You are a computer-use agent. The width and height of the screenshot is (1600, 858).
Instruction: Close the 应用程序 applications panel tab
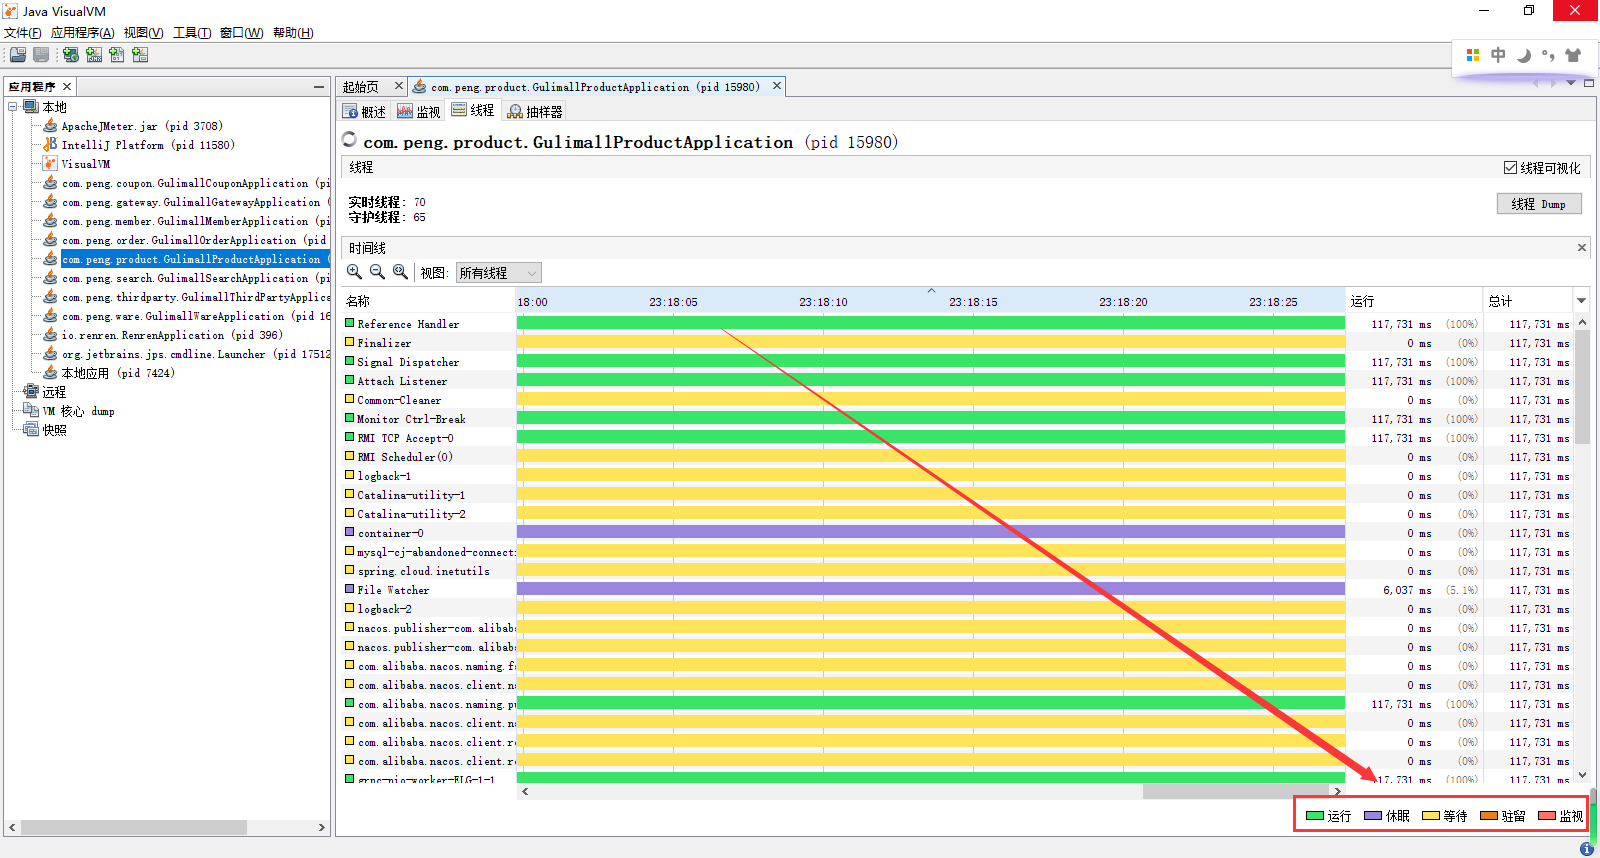coord(67,87)
